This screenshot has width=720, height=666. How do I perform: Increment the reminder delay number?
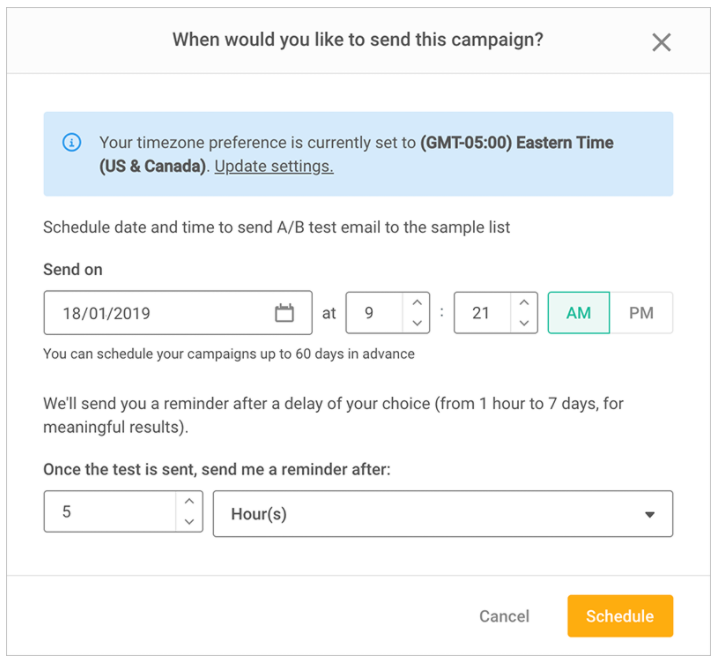tap(190, 501)
